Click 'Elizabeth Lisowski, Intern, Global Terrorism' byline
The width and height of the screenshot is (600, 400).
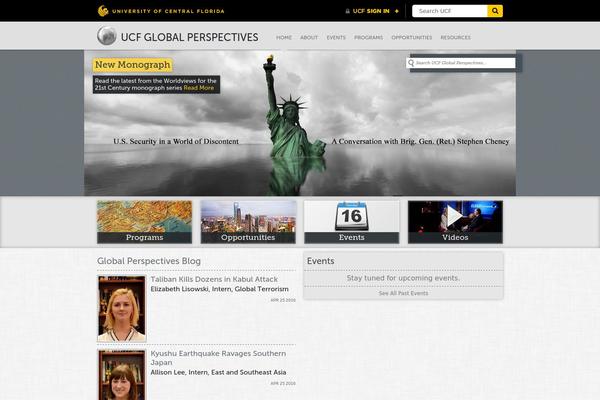click(x=220, y=289)
